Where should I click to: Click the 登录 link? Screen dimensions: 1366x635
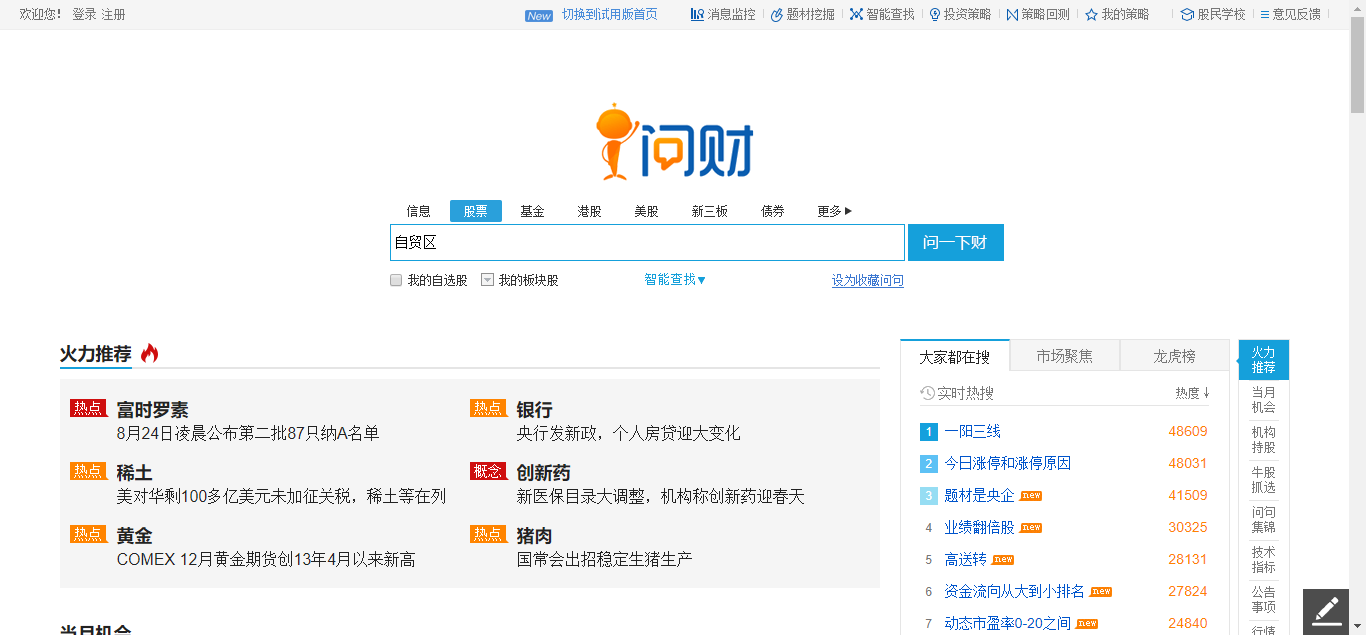pos(84,15)
